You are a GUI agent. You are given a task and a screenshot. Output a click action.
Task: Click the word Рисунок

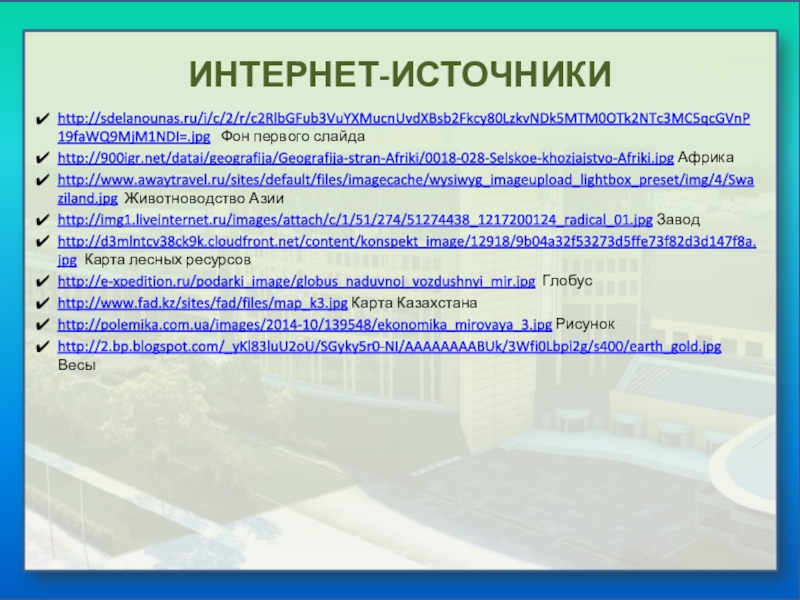click(585, 324)
